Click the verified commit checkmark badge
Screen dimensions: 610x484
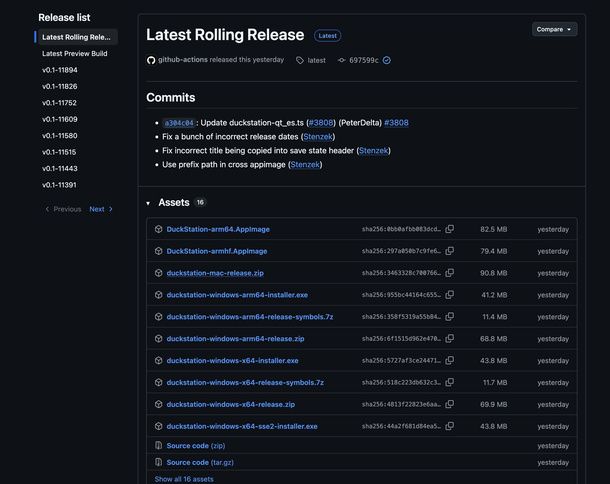coord(387,60)
